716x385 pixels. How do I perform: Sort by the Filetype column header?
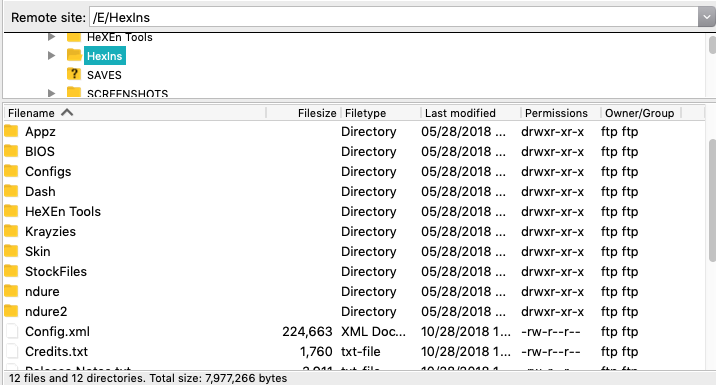point(381,113)
